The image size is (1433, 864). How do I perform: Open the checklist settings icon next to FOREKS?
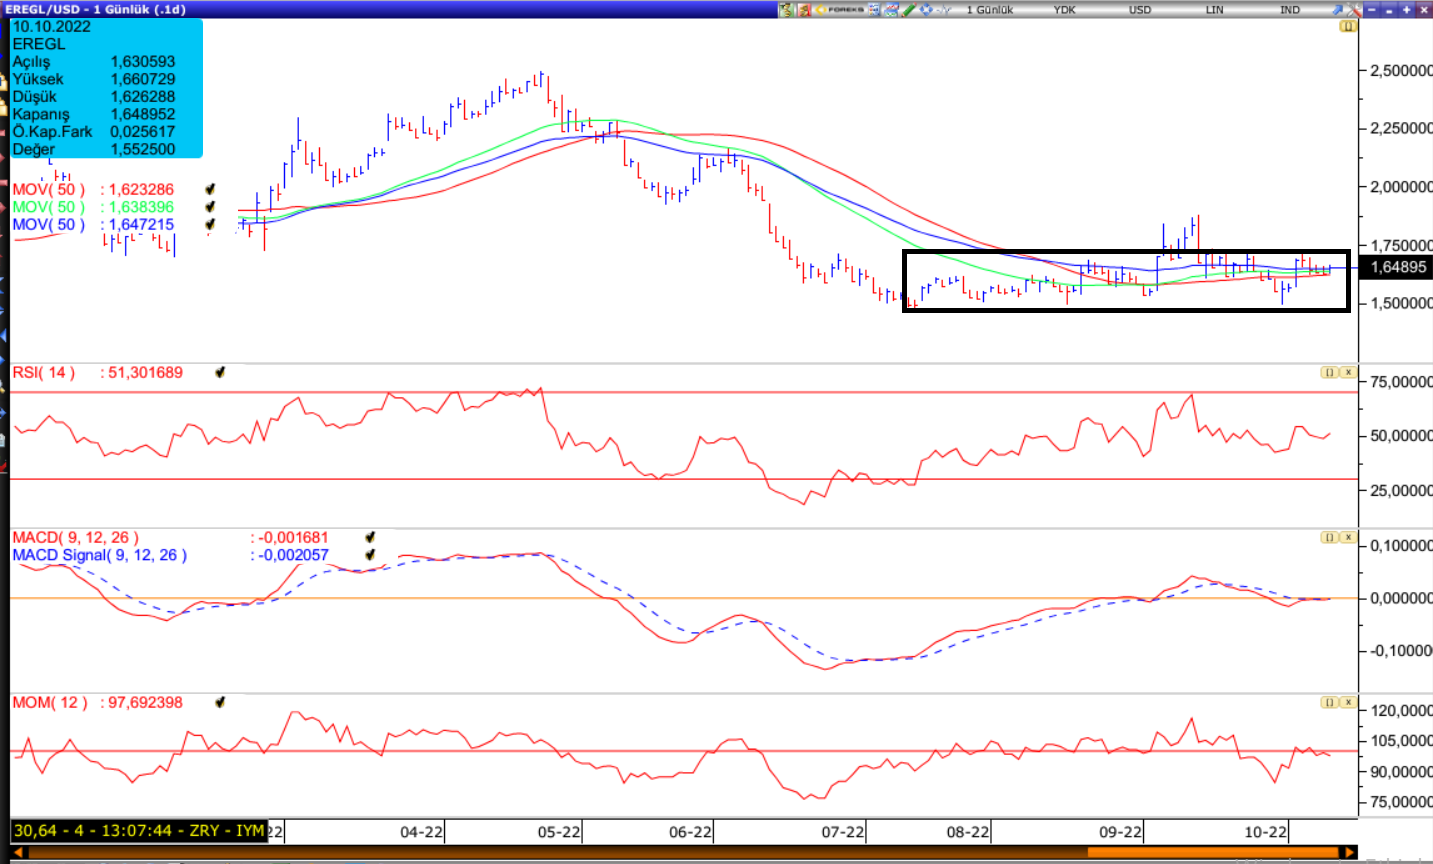(874, 9)
